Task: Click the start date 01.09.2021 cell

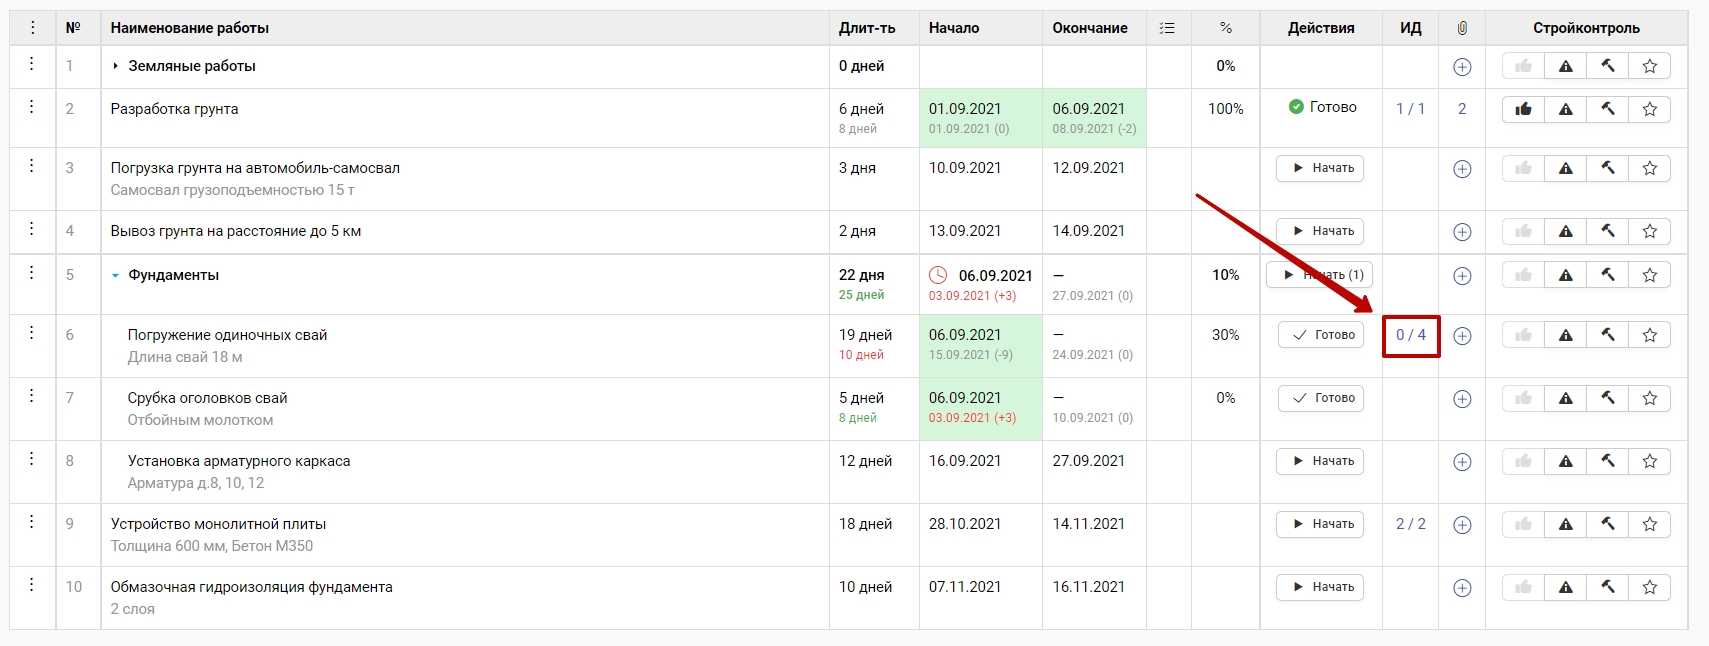Action: coord(965,108)
